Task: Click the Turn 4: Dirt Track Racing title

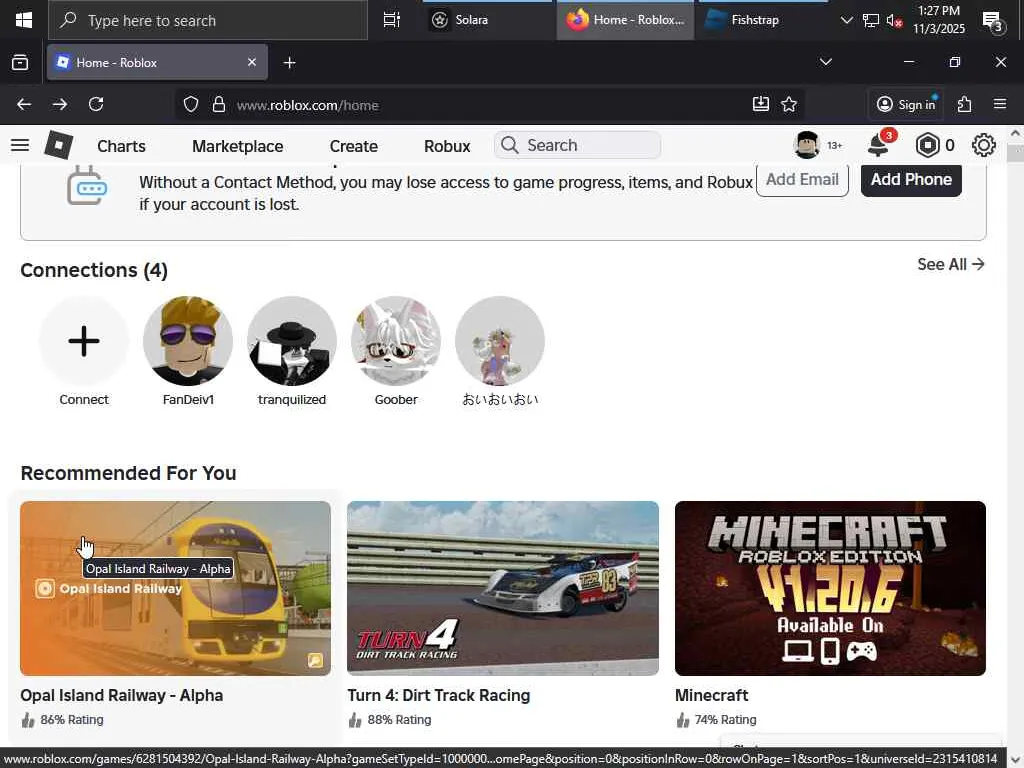Action: [x=438, y=696]
